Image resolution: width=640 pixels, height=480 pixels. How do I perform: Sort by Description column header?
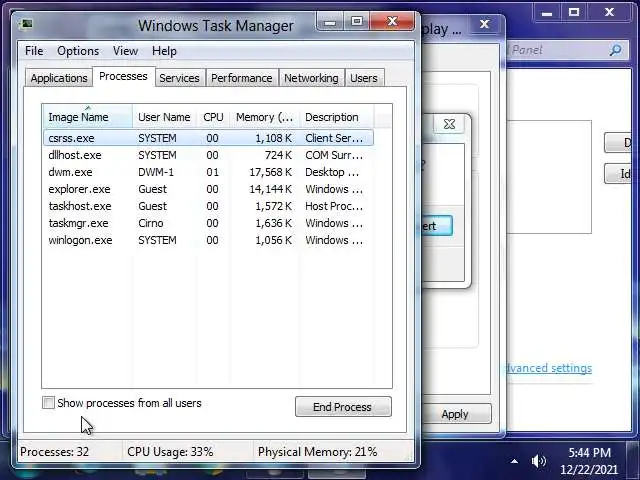pos(336,117)
